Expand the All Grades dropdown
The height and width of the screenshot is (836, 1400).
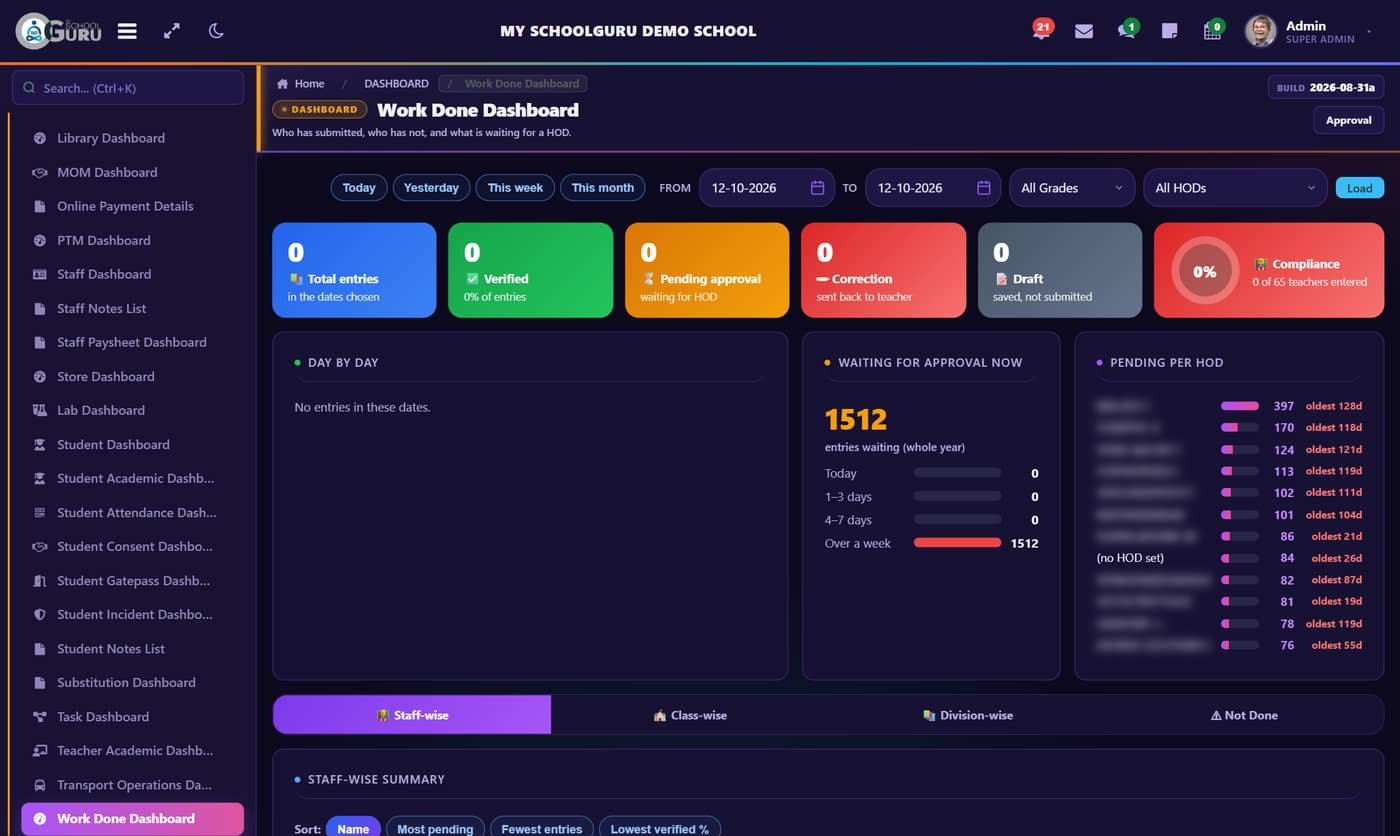point(1072,188)
